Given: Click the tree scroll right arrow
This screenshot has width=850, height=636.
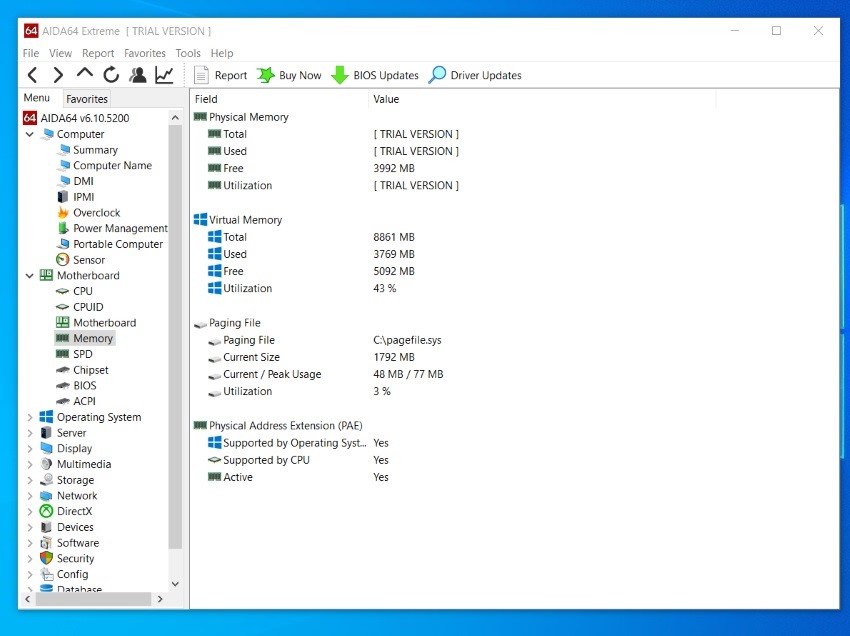Looking at the screenshot, I should click(x=160, y=599).
